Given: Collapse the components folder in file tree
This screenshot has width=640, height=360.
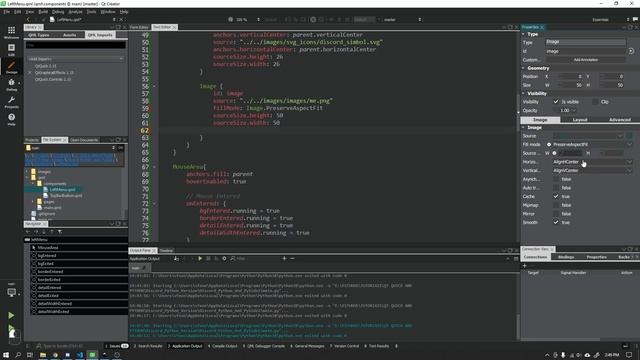Looking at the screenshot, I should coord(33,184).
